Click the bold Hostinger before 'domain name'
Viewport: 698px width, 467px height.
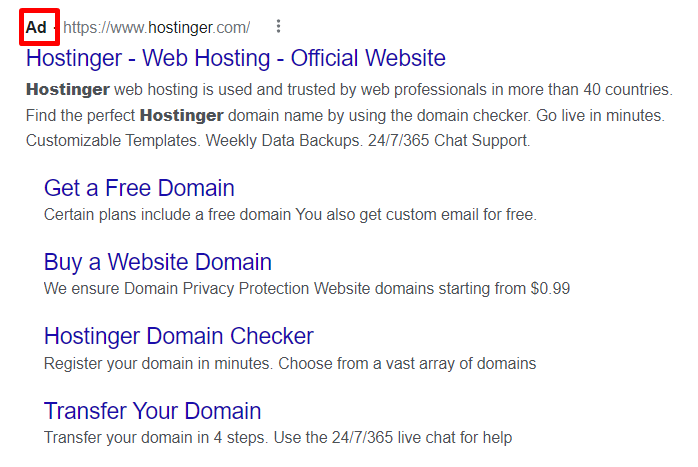point(181,115)
